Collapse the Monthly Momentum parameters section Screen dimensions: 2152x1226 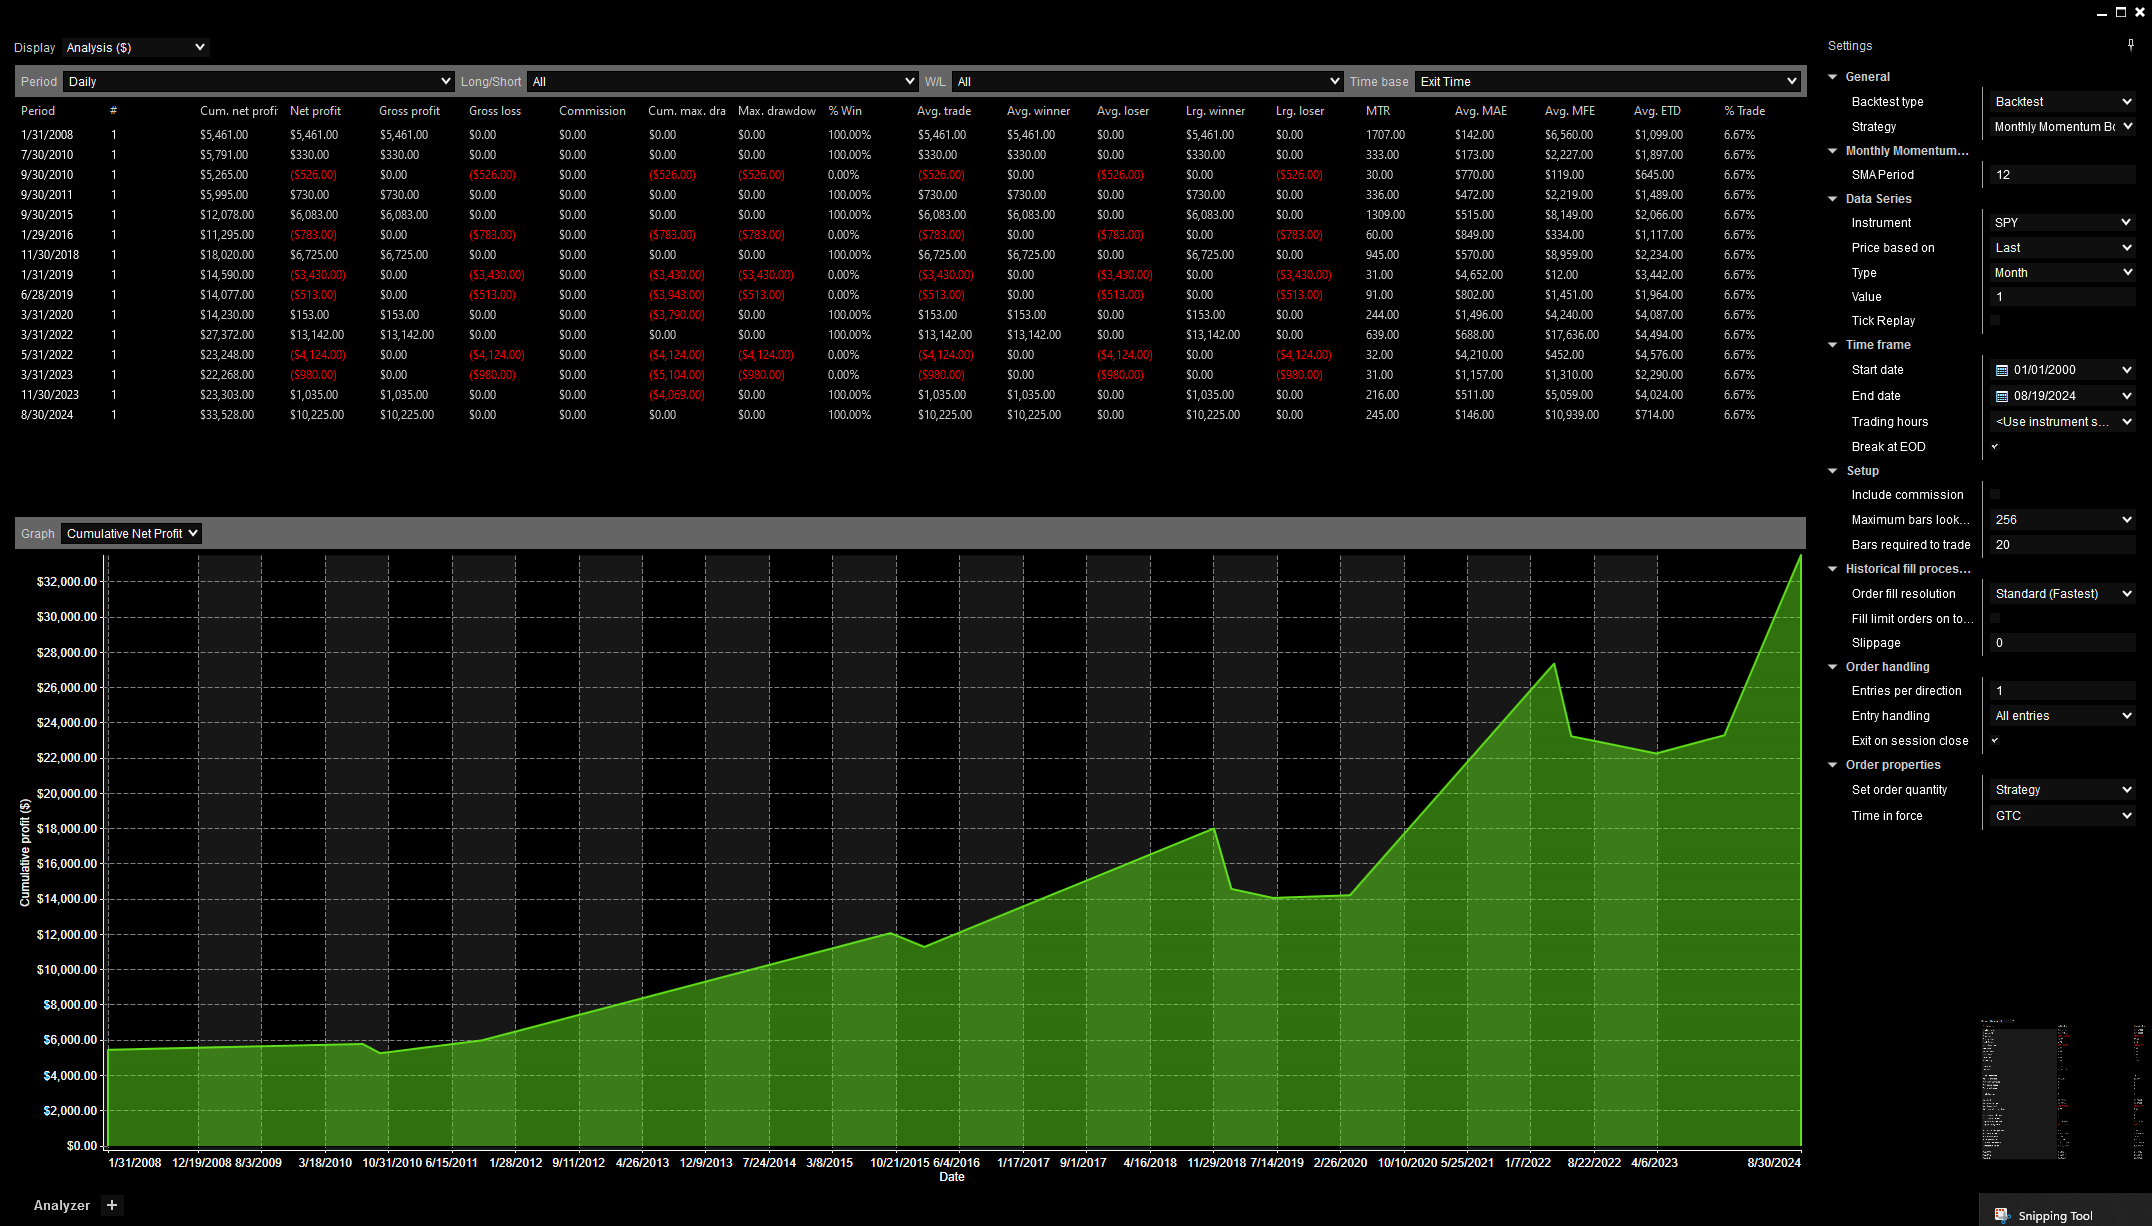(x=1833, y=151)
